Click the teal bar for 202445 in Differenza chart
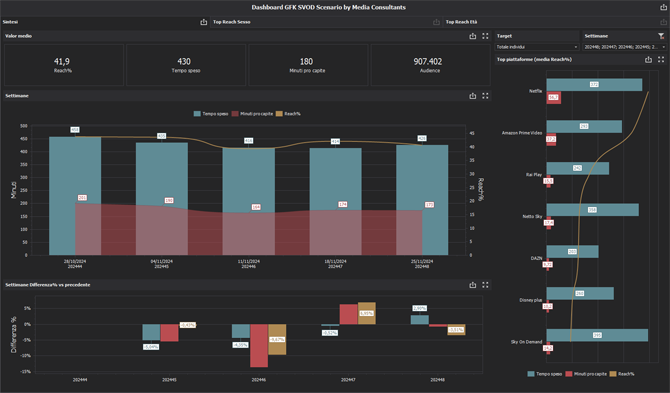This screenshot has height=393, width=670. (x=151, y=332)
